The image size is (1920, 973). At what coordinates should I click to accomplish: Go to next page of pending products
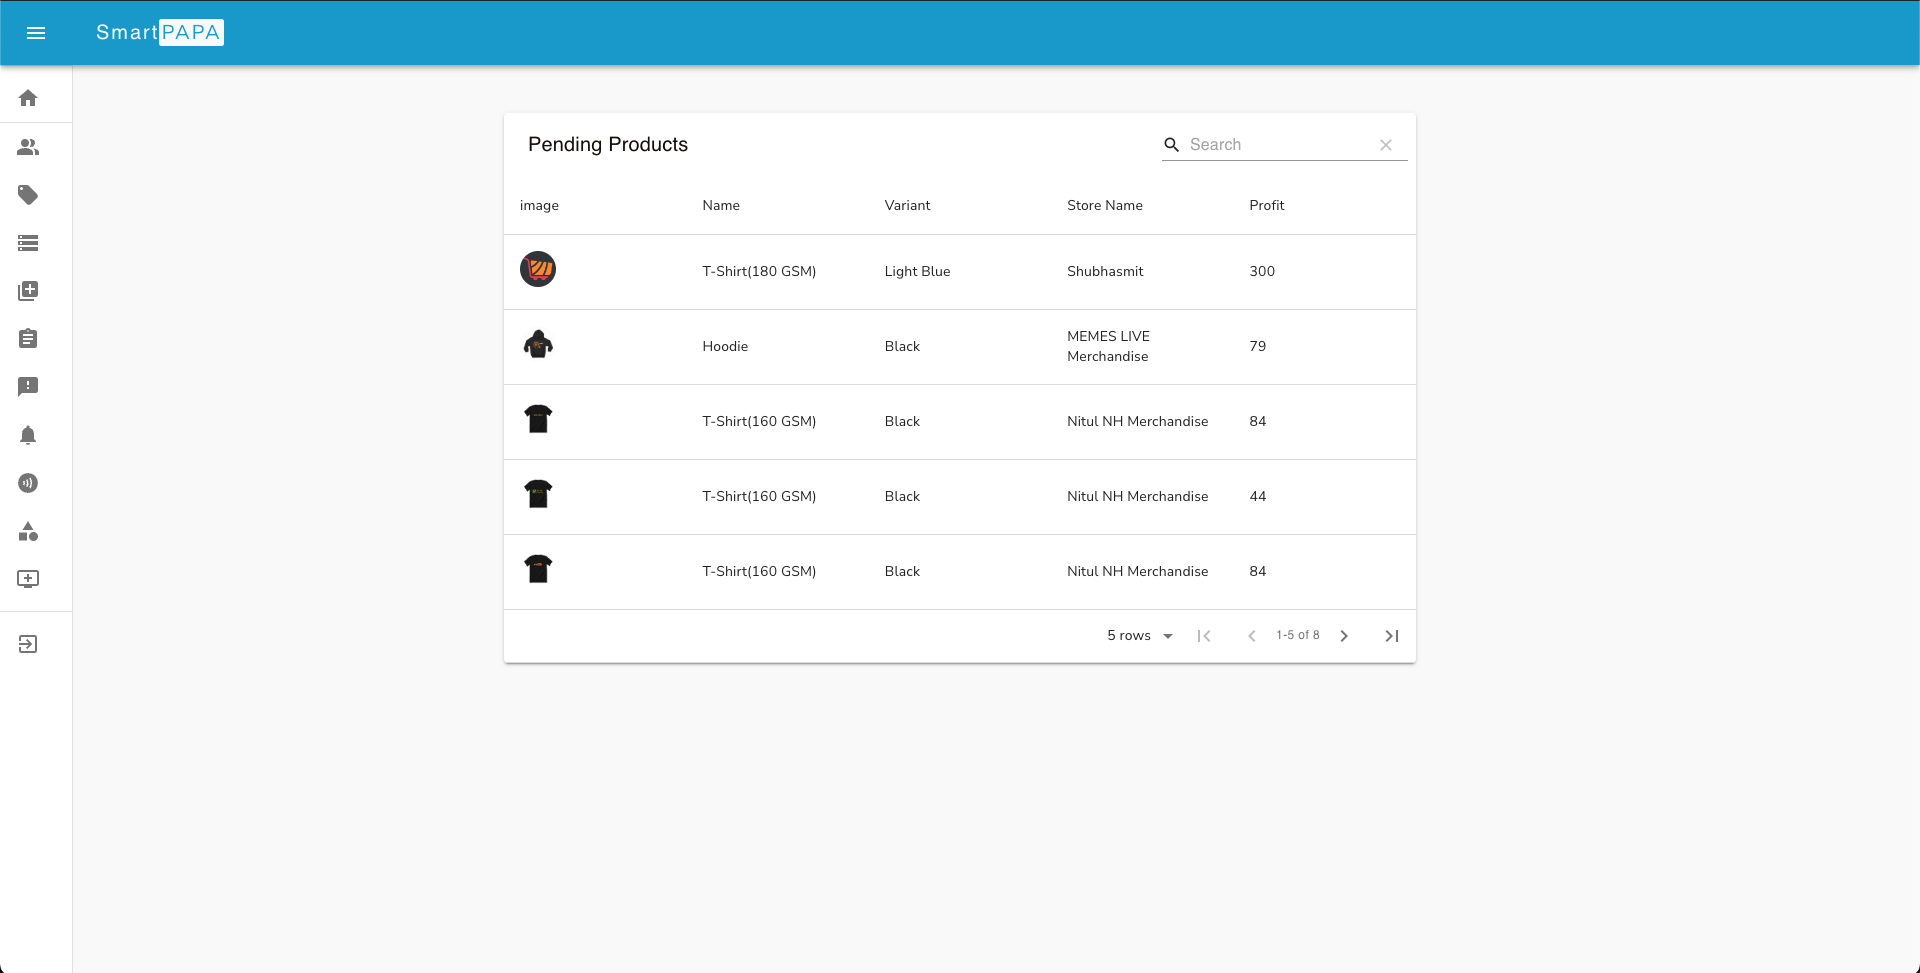1344,635
